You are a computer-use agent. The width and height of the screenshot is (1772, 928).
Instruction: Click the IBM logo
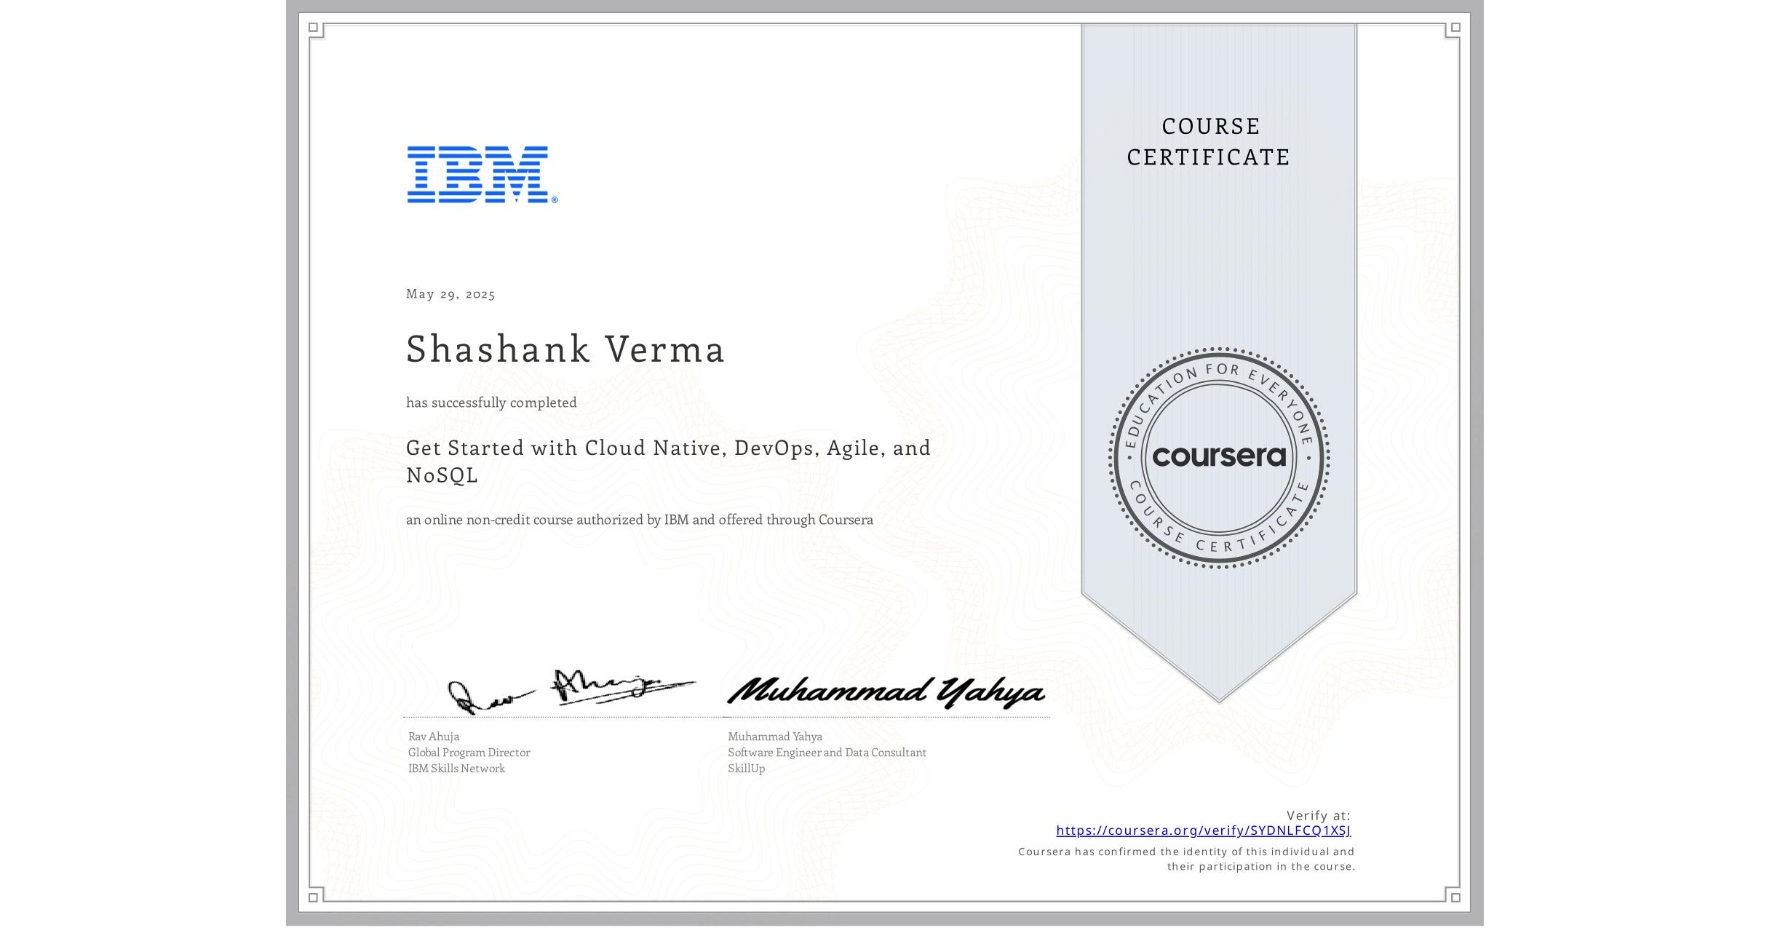pyautogui.click(x=478, y=176)
